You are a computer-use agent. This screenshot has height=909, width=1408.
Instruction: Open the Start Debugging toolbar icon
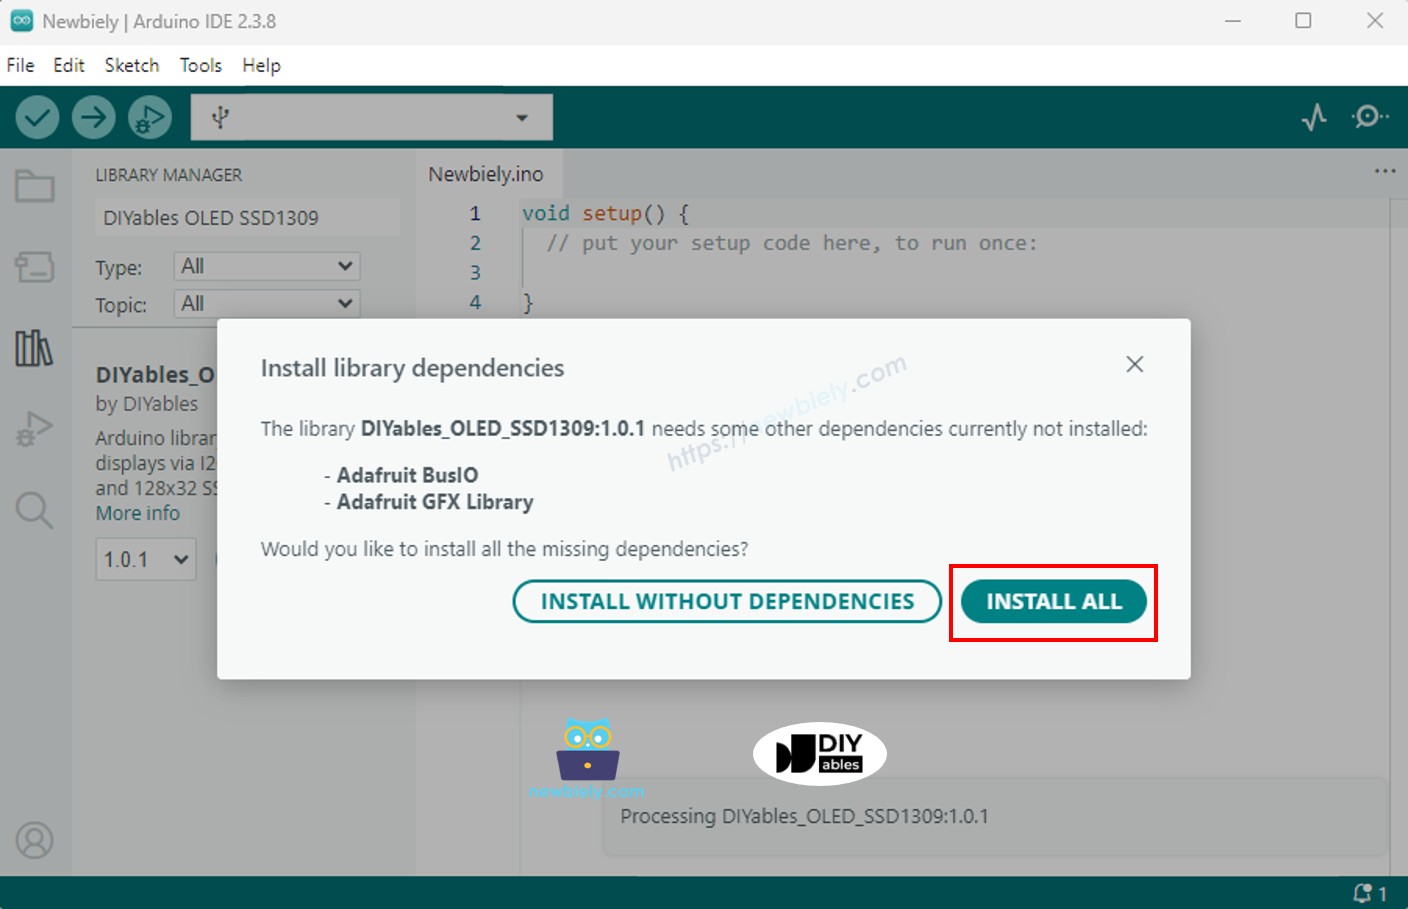[x=148, y=116]
